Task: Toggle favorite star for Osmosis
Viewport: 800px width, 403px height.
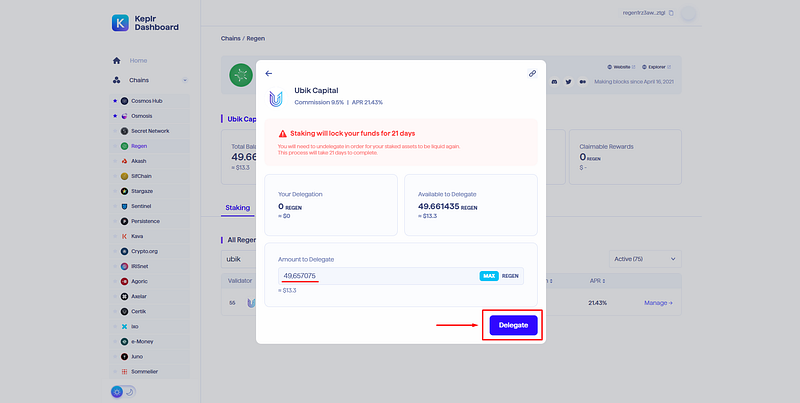Action: coord(115,116)
